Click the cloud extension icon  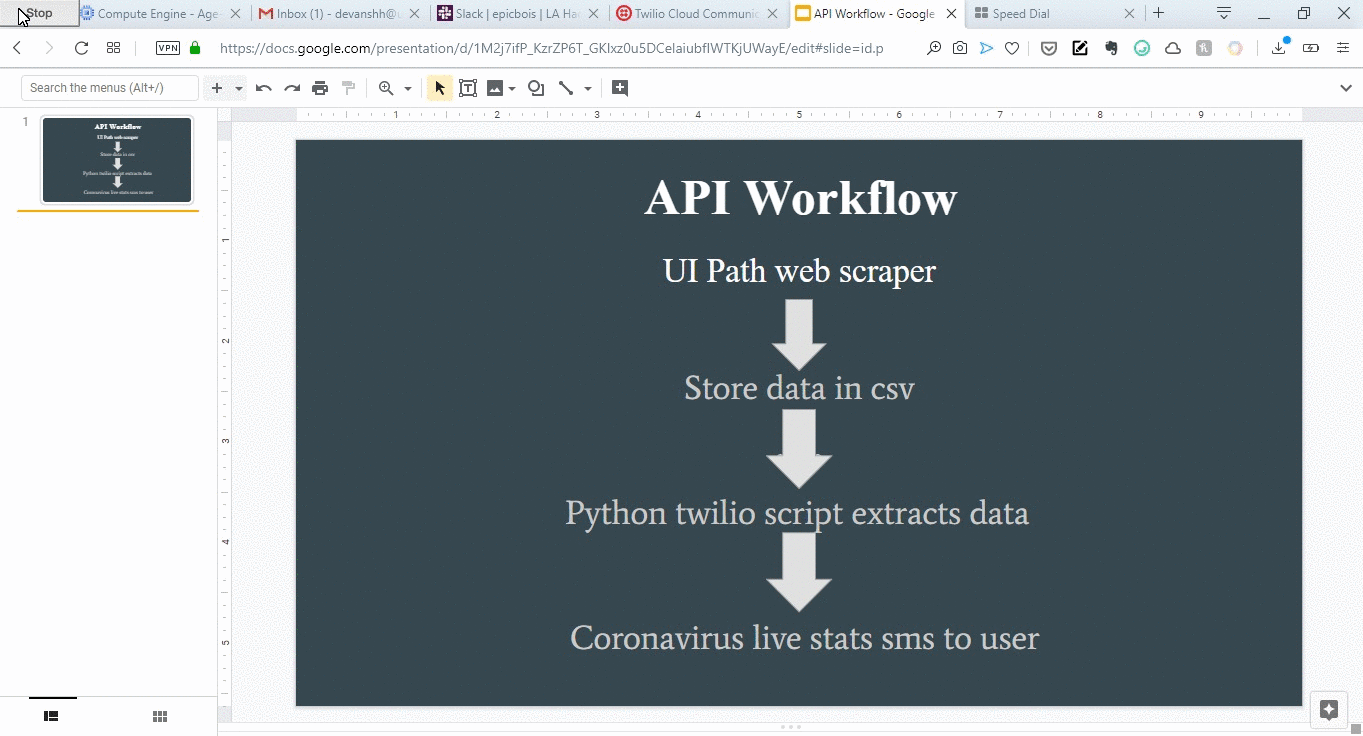click(1173, 48)
